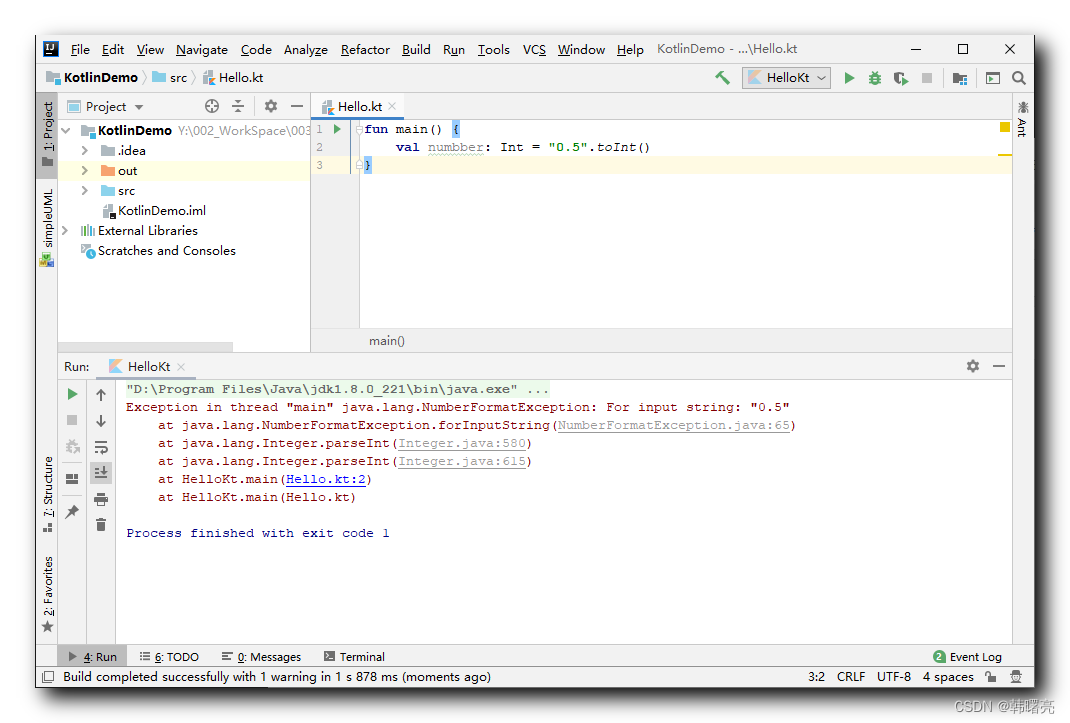Run with Coverage icon in toolbar

901,78
